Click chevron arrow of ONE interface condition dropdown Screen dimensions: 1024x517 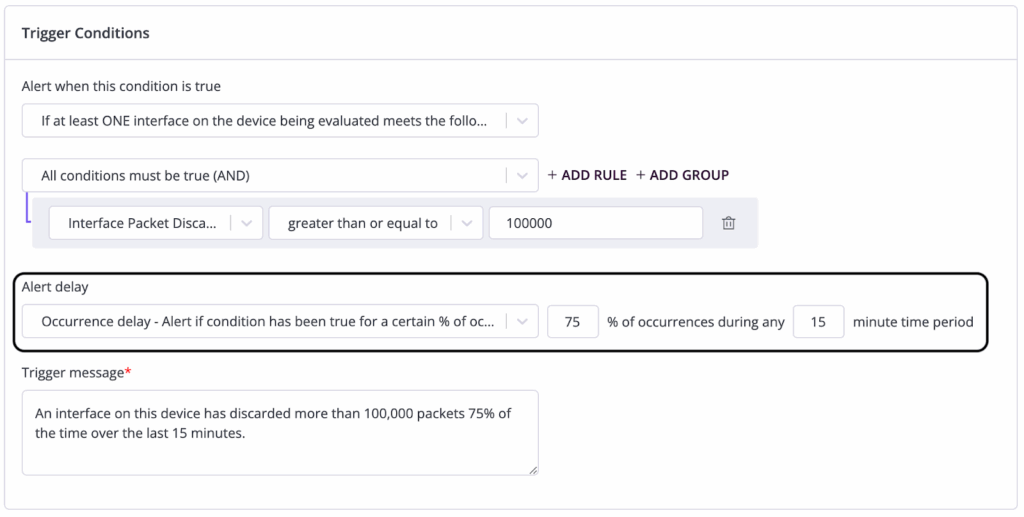(x=522, y=121)
